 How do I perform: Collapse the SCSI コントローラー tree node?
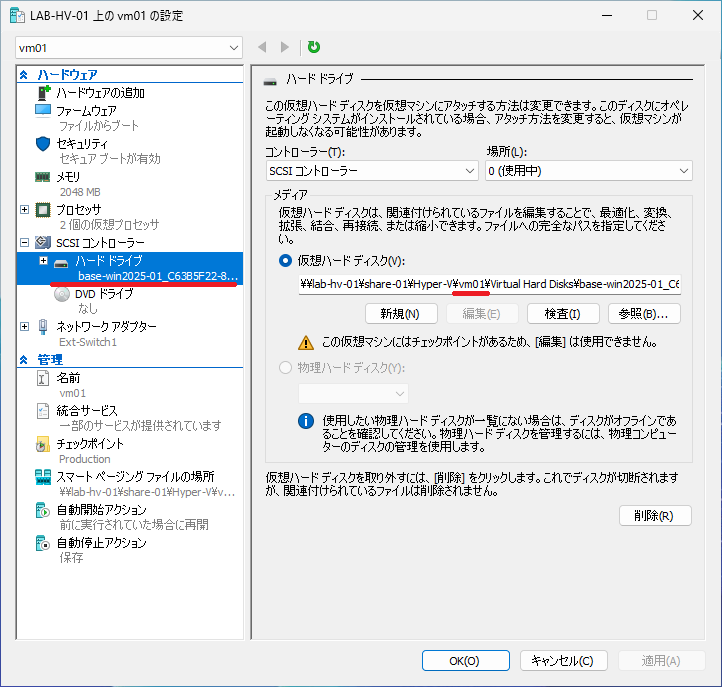click(25, 242)
